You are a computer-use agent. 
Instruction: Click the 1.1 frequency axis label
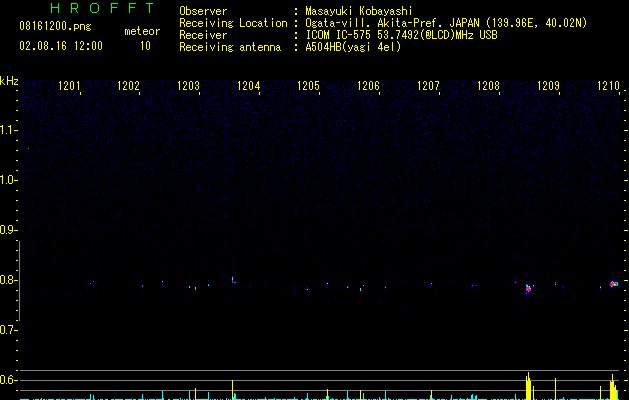coord(8,130)
